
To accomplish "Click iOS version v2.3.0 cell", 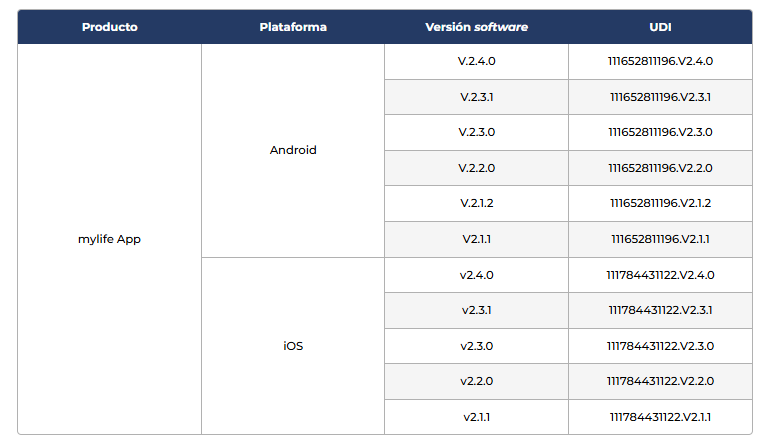I will click(476, 346).
